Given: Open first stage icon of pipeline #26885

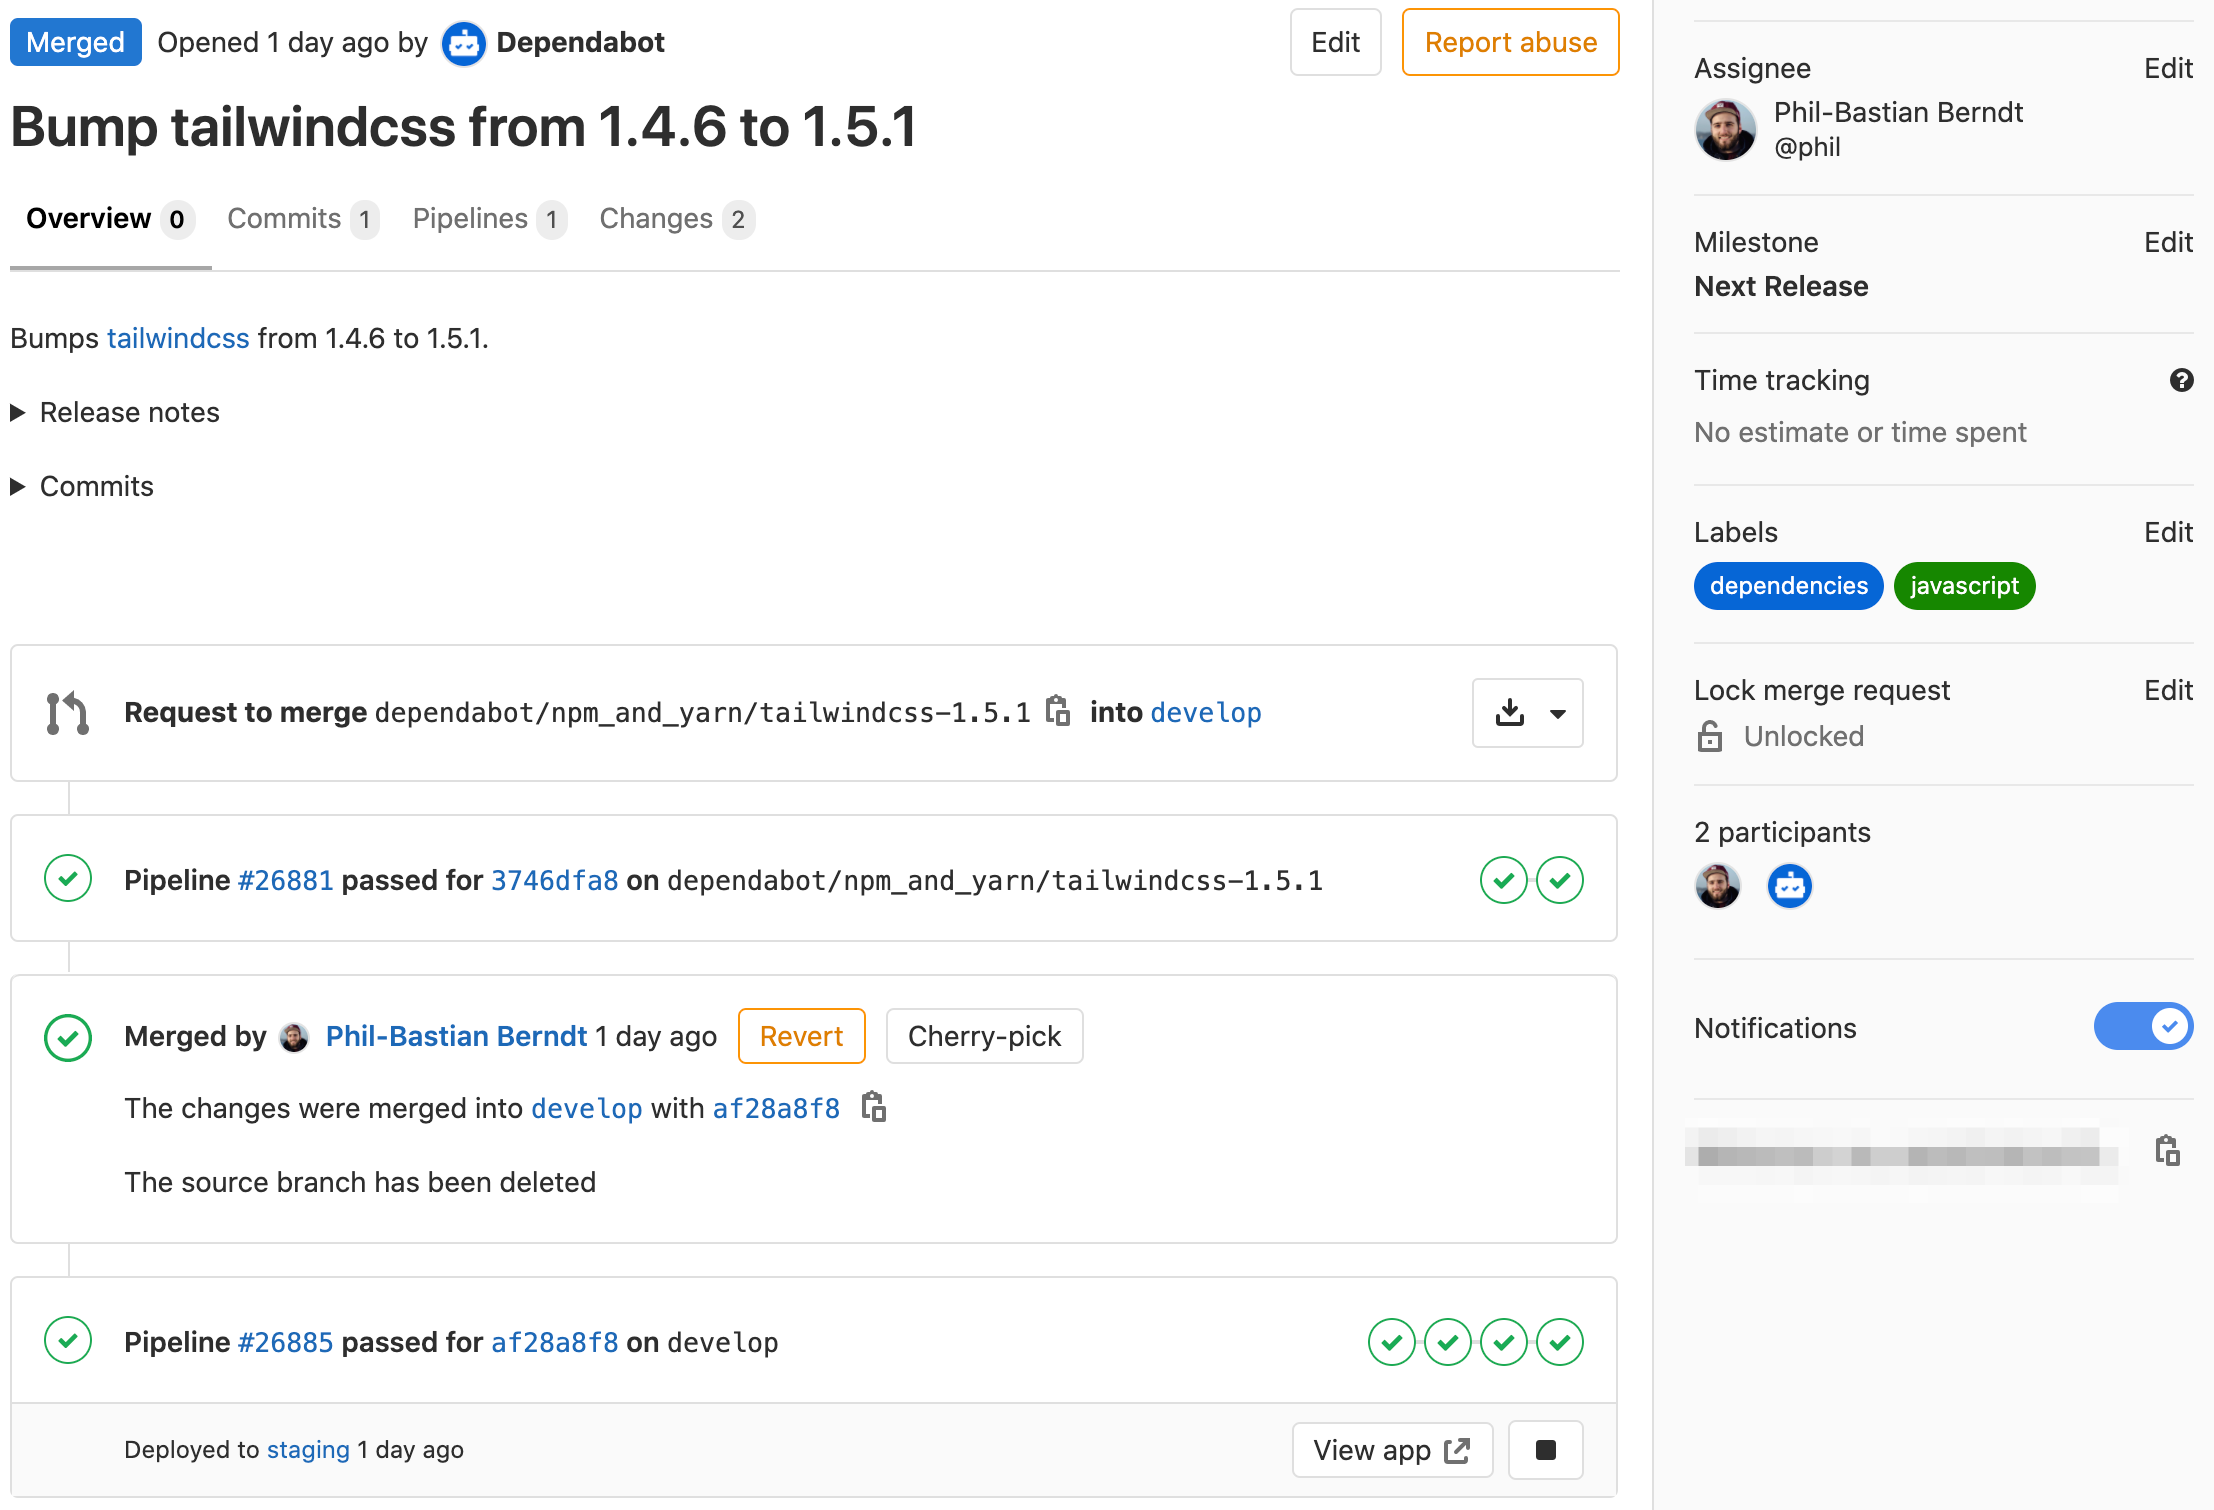Looking at the screenshot, I should click(x=1391, y=1342).
